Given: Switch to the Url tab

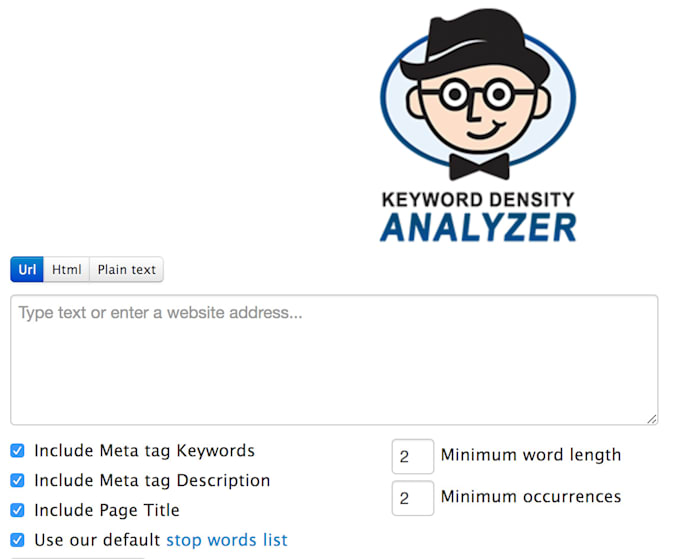Looking at the screenshot, I should (x=27, y=270).
